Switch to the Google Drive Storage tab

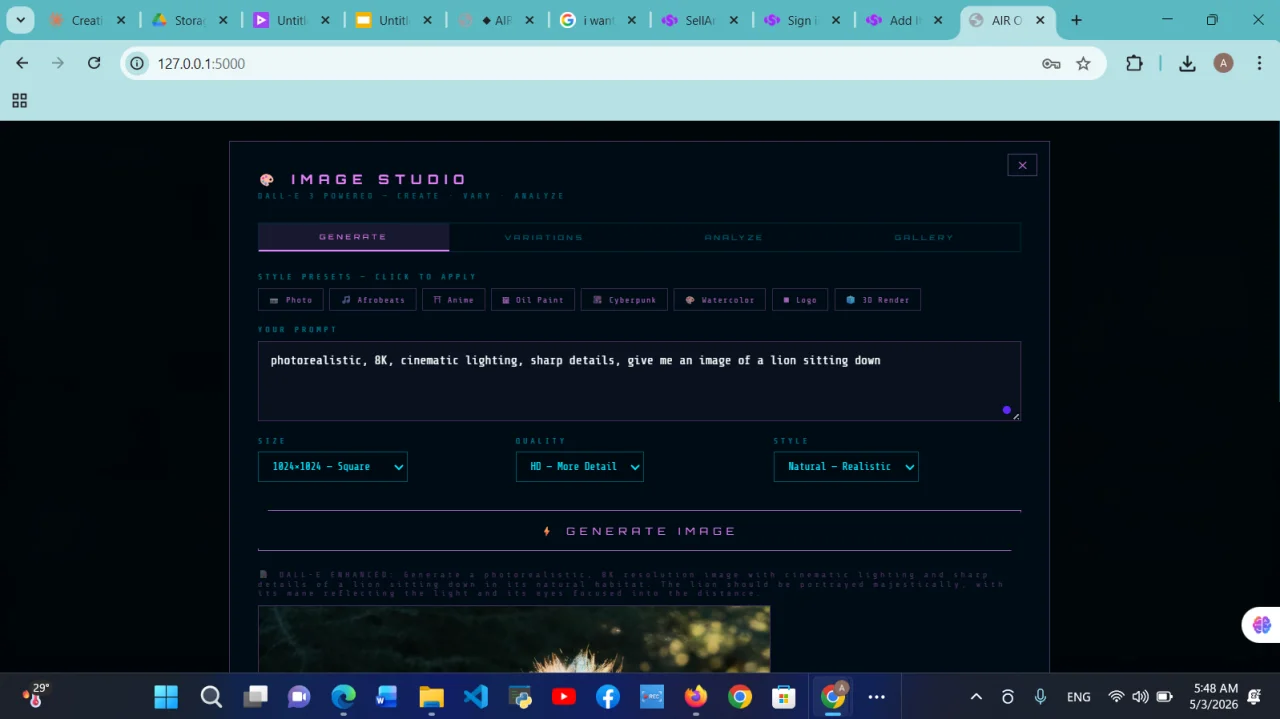[189, 20]
